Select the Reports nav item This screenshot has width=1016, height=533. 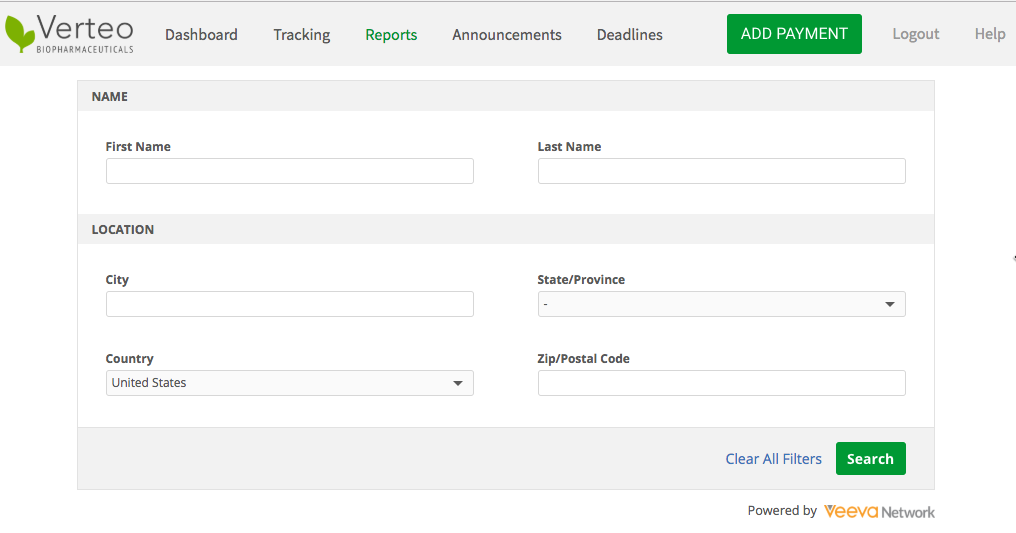pyautogui.click(x=391, y=35)
